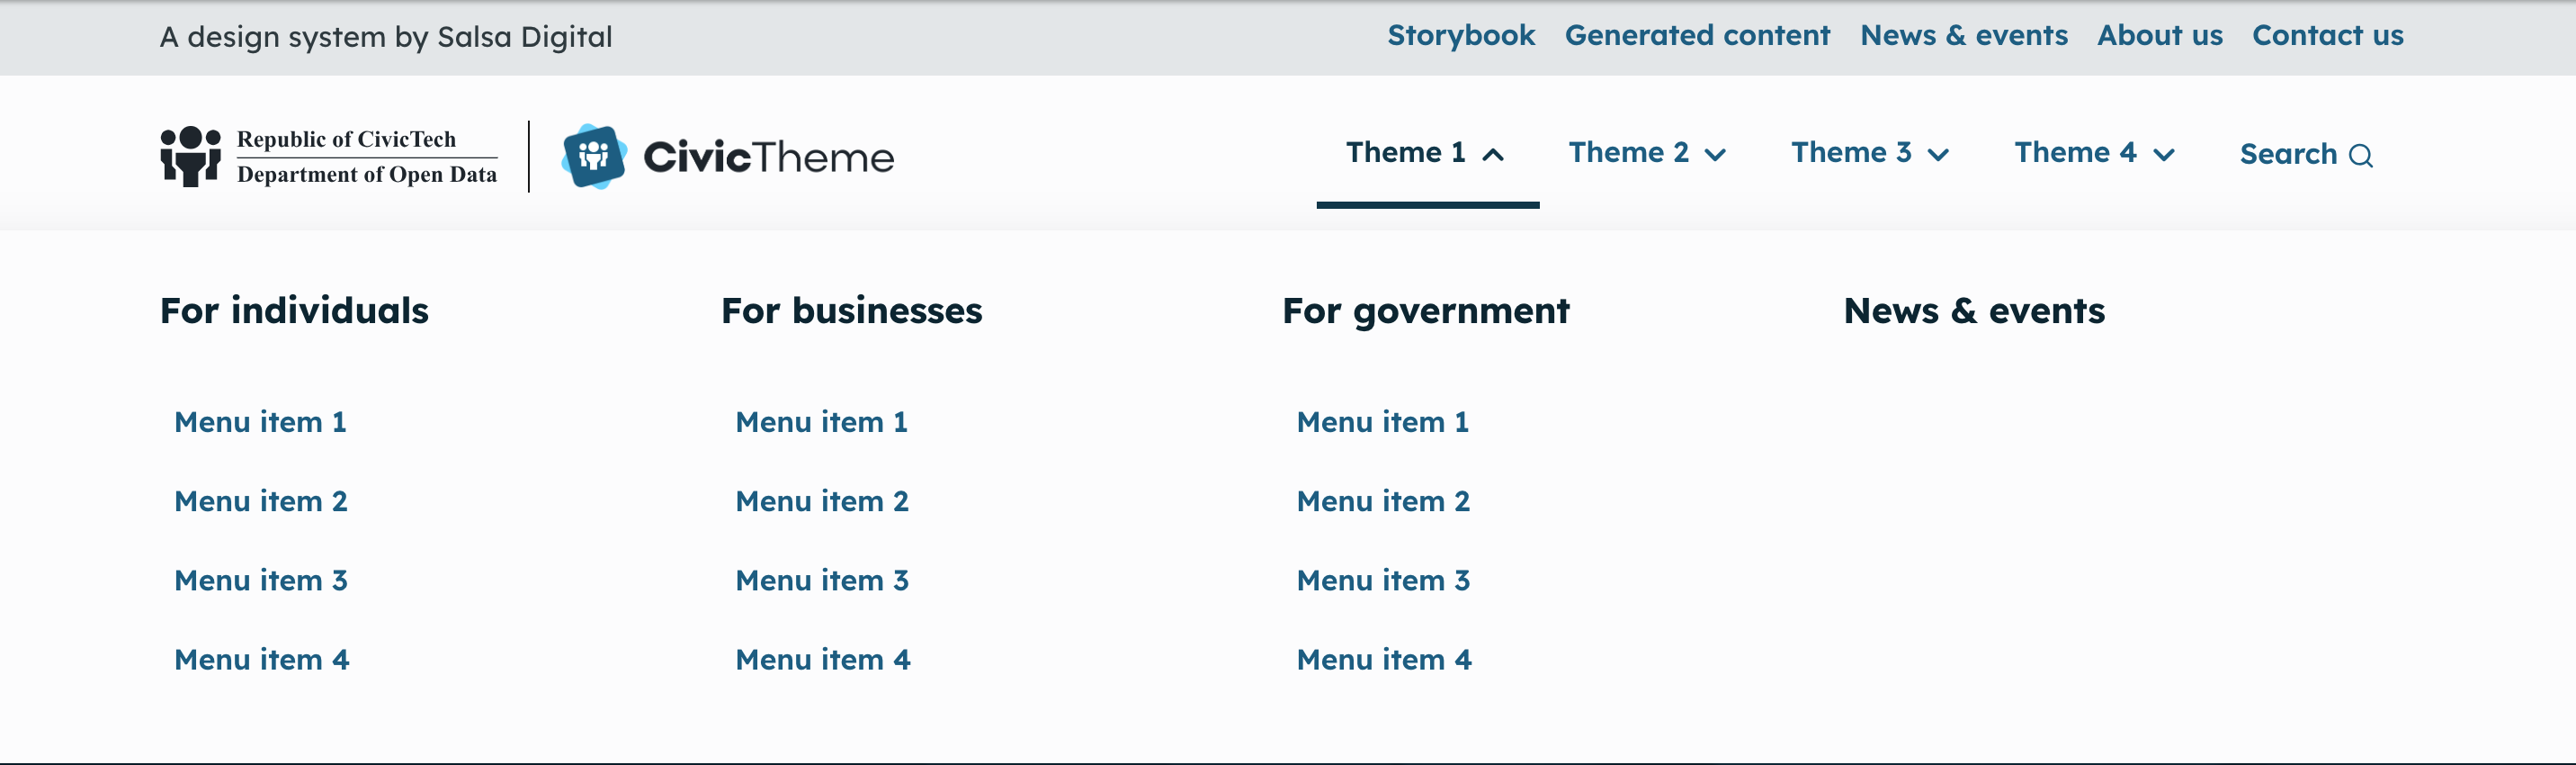This screenshot has width=2576, height=765.
Task: Choose Menu item 1 under For individuals
Action: [x=260, y=422]
